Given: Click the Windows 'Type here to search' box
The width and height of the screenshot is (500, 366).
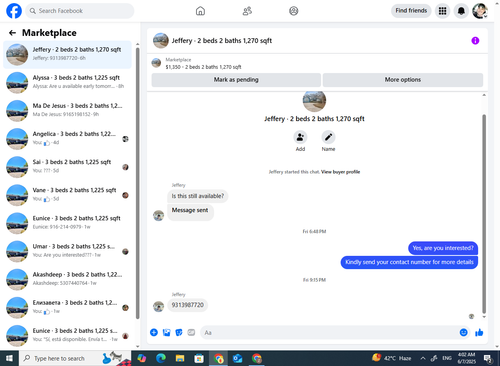Looking at the screenshot, I should tap(75, 358).
